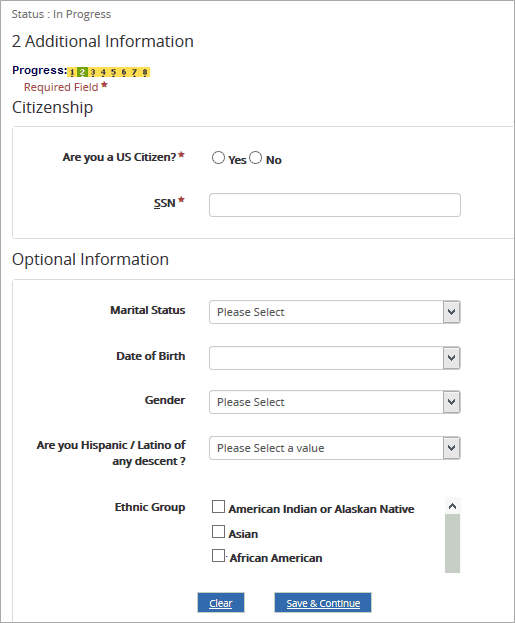The image size is (515, 623).
Task: Click the 'Ethnic Group' label
Action: click(150, 507)
